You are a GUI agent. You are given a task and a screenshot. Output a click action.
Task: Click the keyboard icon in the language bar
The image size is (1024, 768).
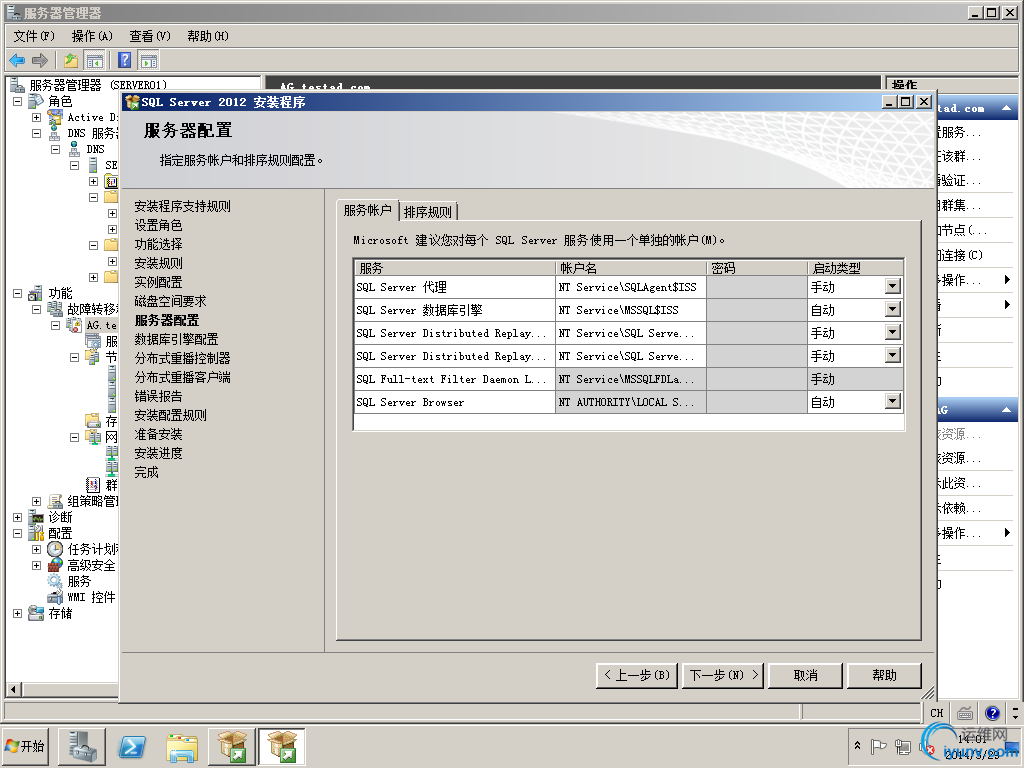965,713
